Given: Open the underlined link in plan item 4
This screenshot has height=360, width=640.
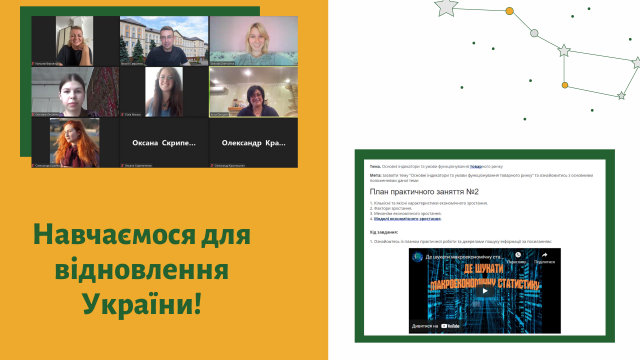Looking at the screenshot, I should (x=407, y=219).
